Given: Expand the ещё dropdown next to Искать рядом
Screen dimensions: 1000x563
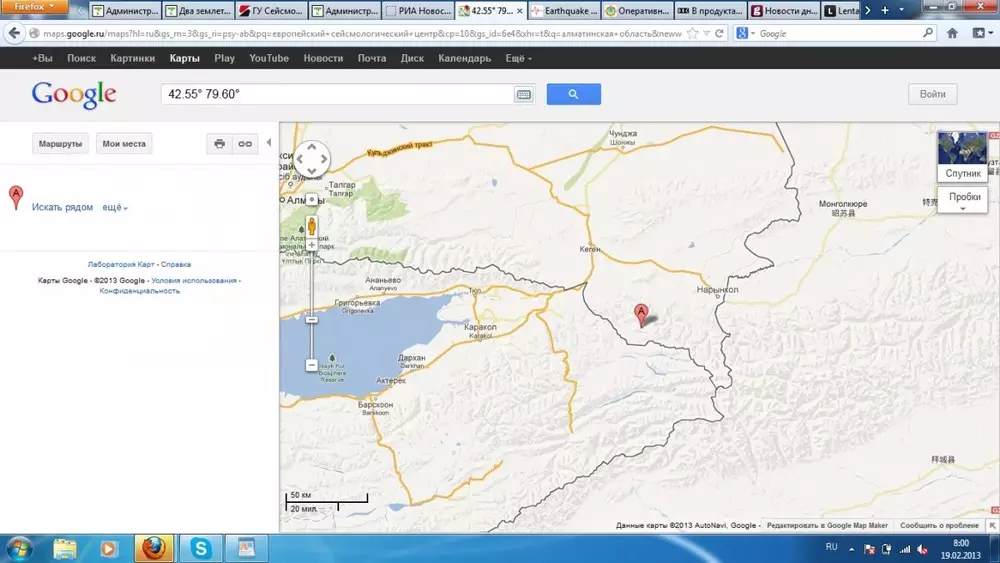Looking at the screenshot, I should [x=115, y=207].
